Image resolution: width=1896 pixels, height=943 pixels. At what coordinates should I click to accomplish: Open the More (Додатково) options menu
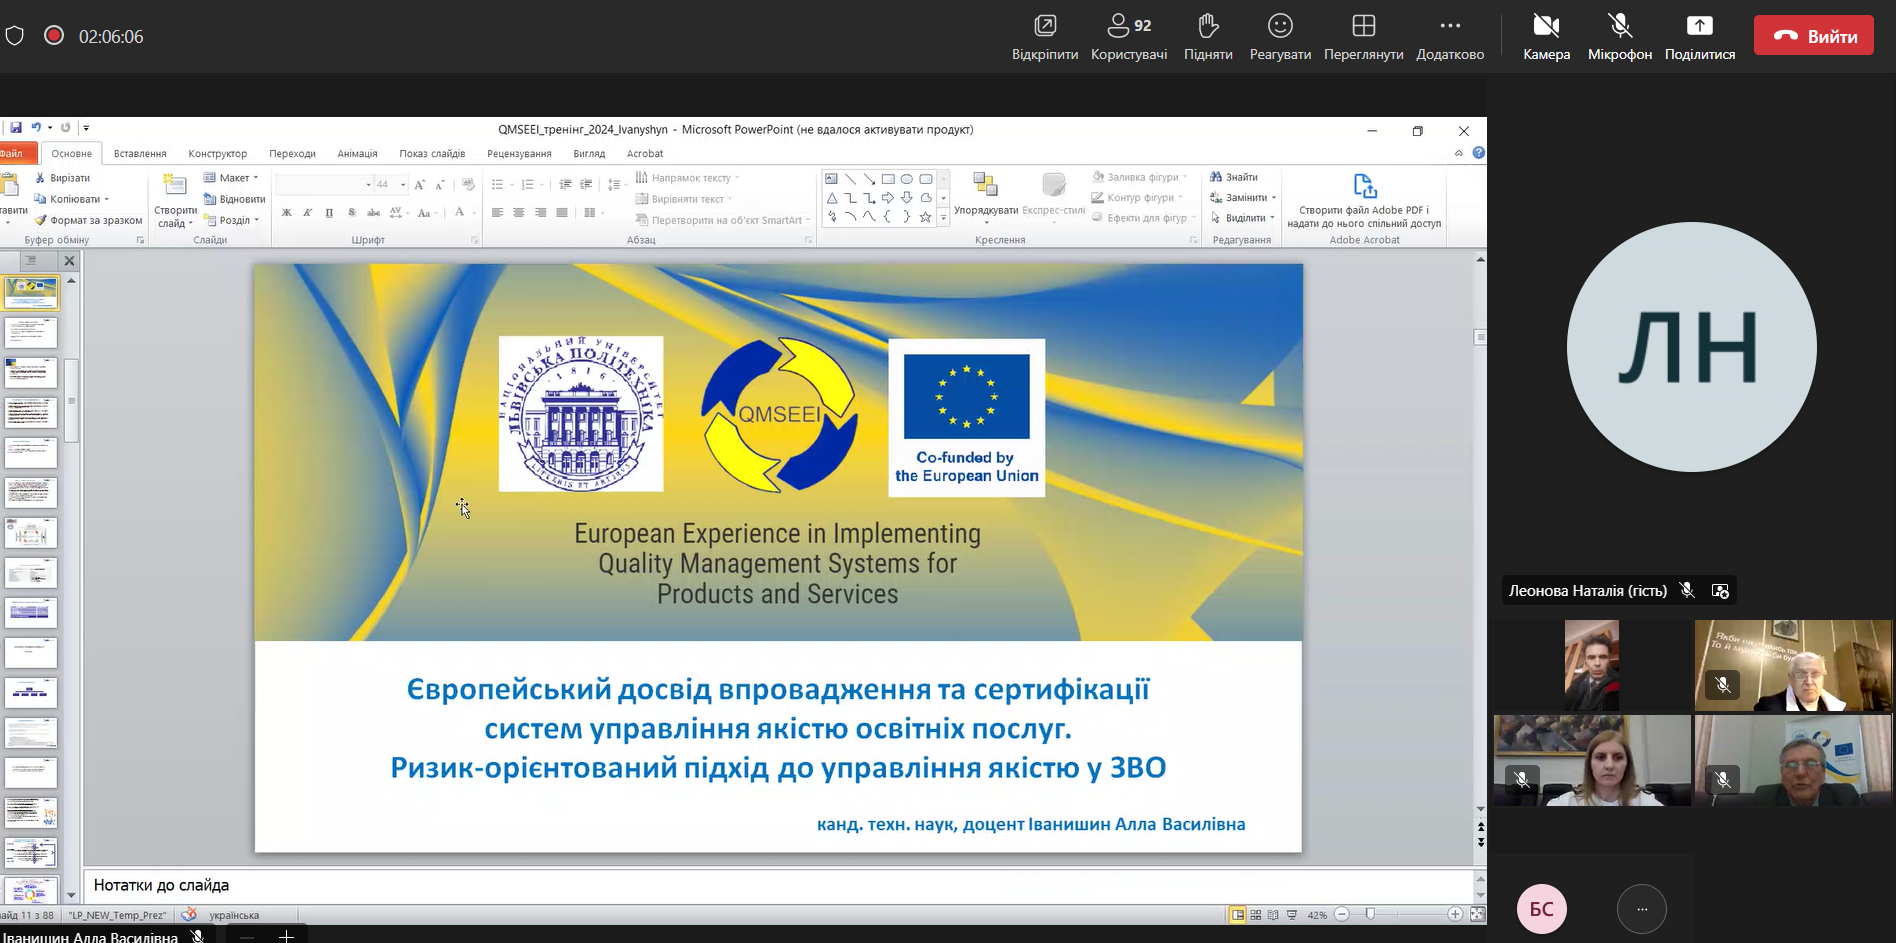[1449, 26]
